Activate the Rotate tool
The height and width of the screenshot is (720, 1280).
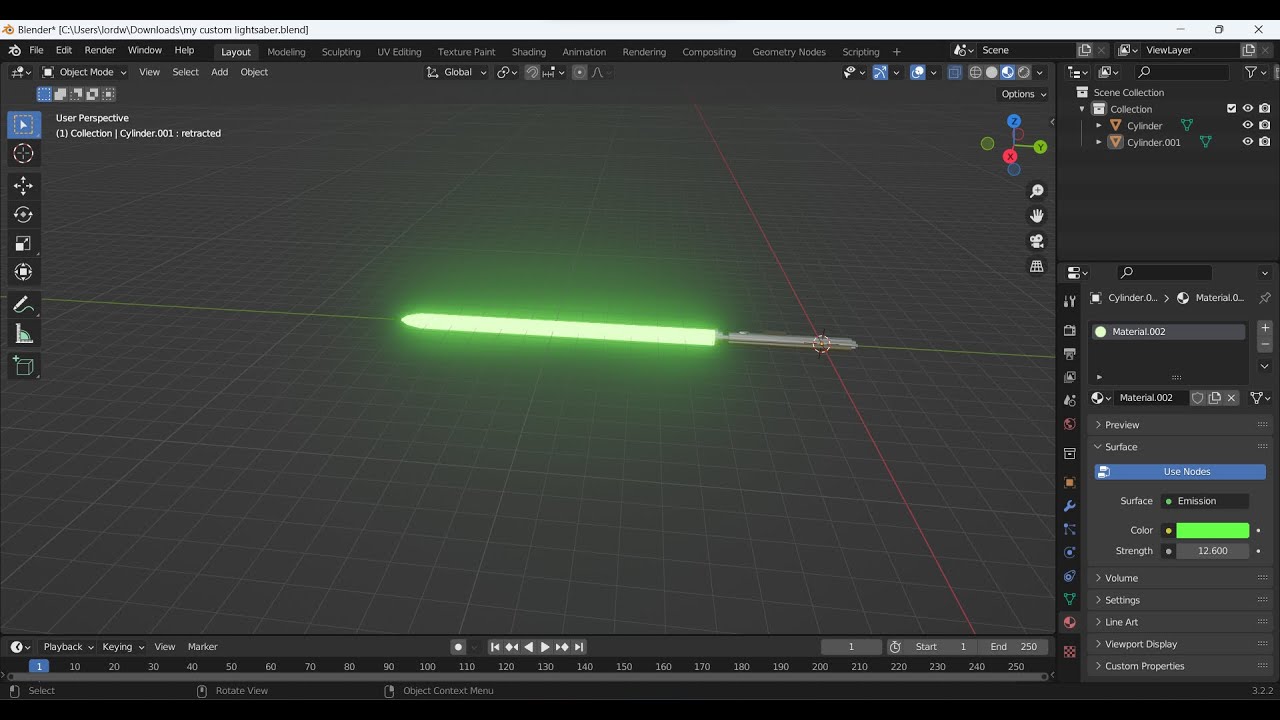pos(23,215)
